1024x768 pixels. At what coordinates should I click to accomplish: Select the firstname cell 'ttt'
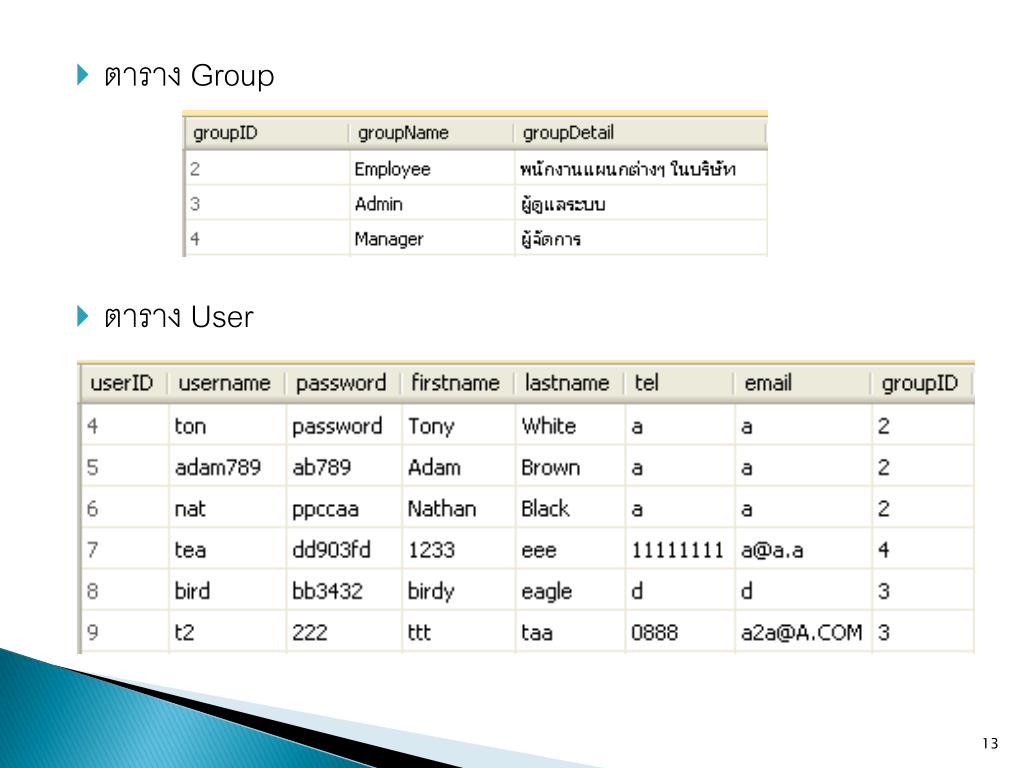(x=458, y=632)
